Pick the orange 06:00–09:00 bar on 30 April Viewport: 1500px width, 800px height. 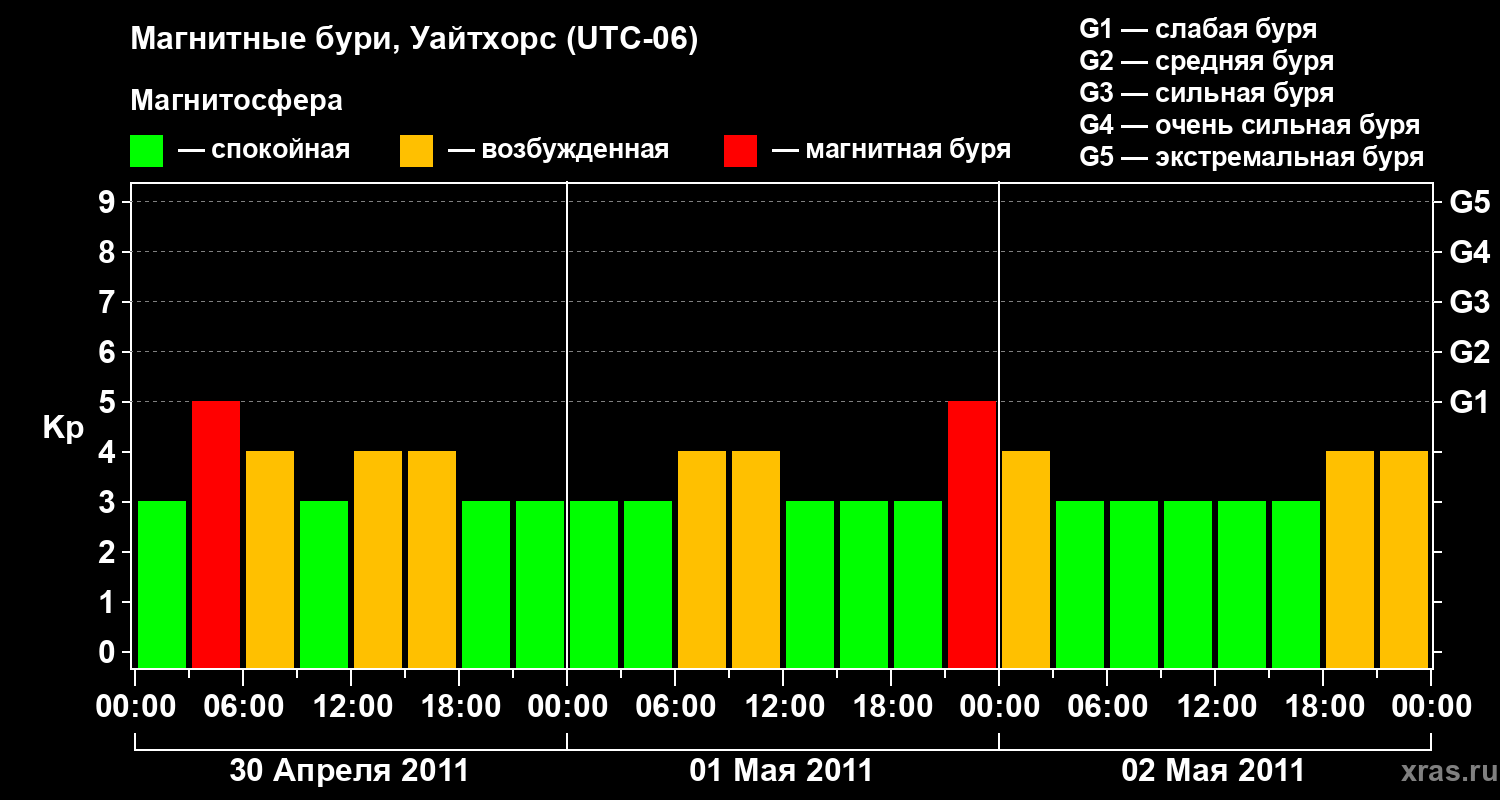[270, 559]
